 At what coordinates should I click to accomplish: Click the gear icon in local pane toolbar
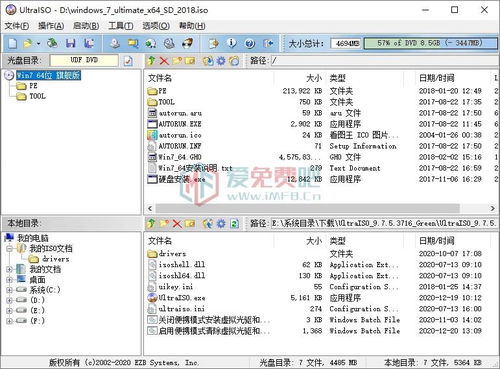221,223
